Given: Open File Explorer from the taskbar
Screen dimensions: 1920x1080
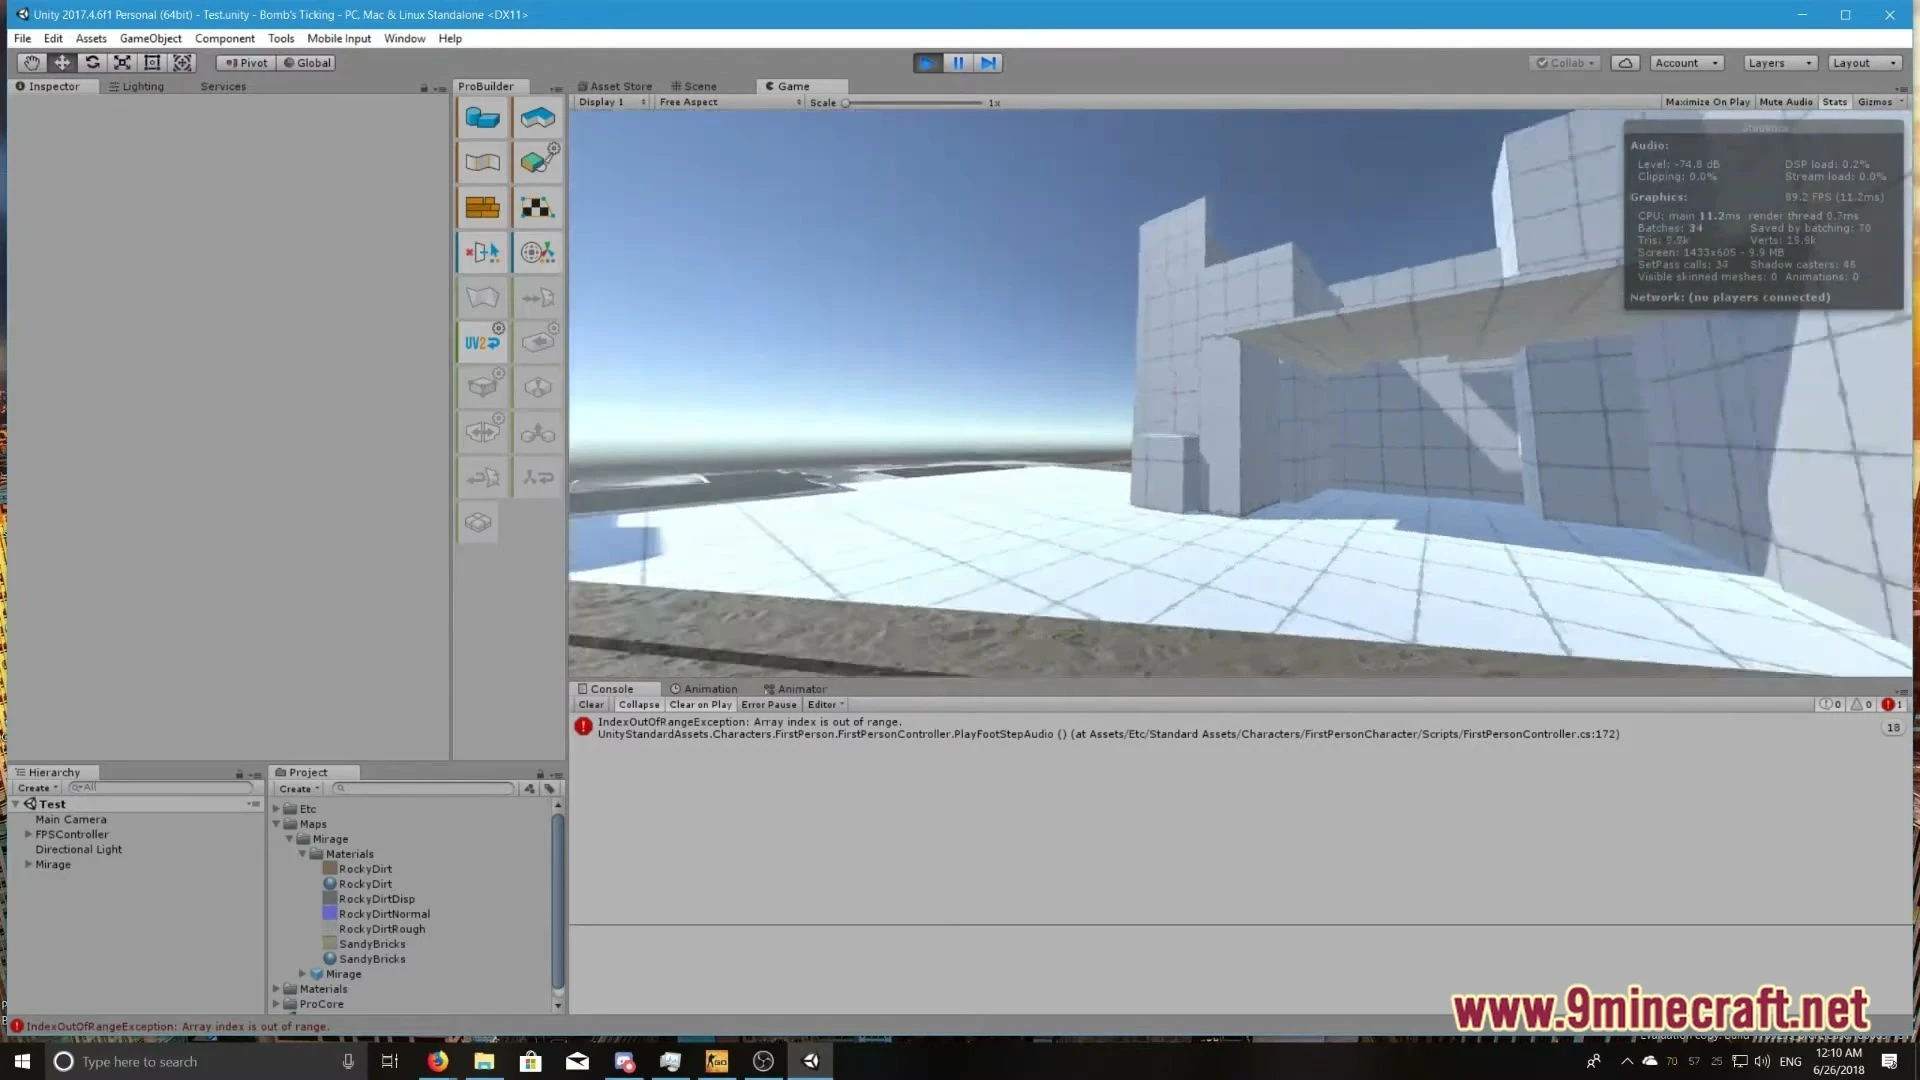Looking at the screenshot, I should tap(484, 1061).
